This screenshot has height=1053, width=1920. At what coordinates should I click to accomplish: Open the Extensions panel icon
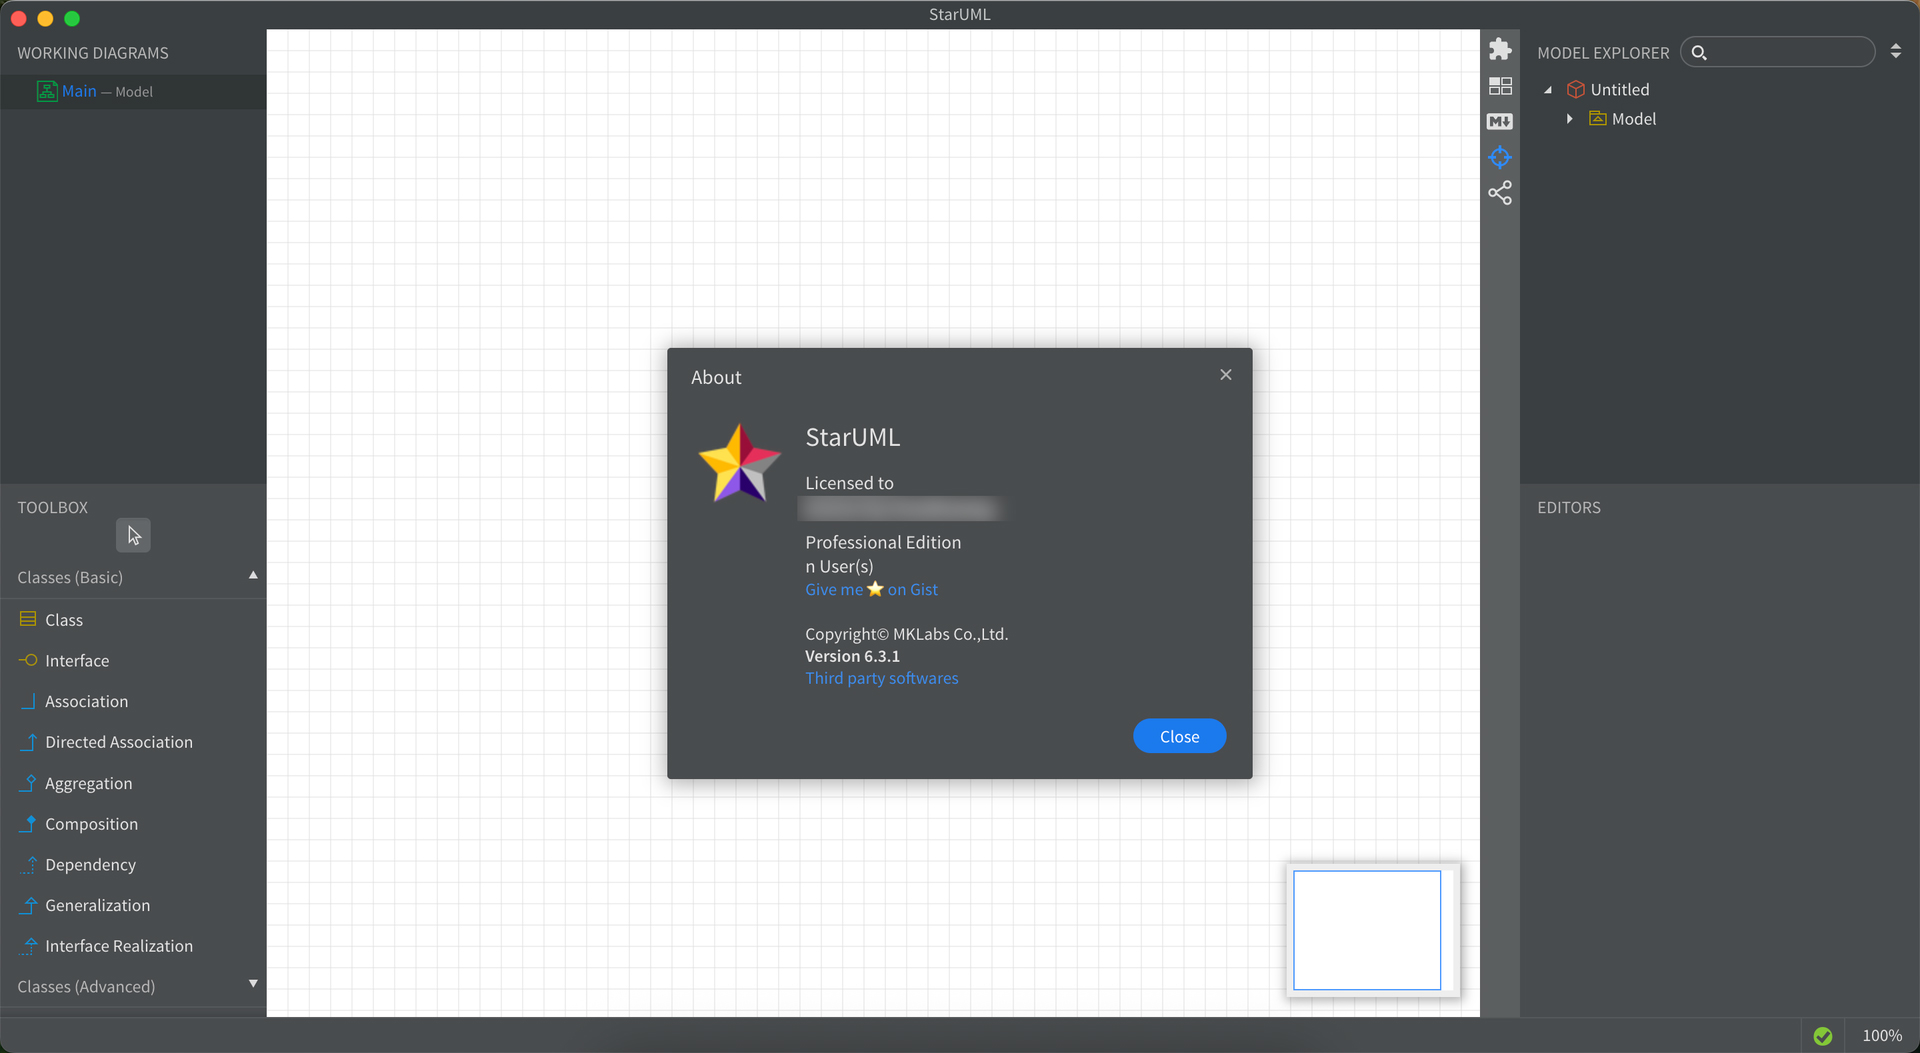point(1500,48)
